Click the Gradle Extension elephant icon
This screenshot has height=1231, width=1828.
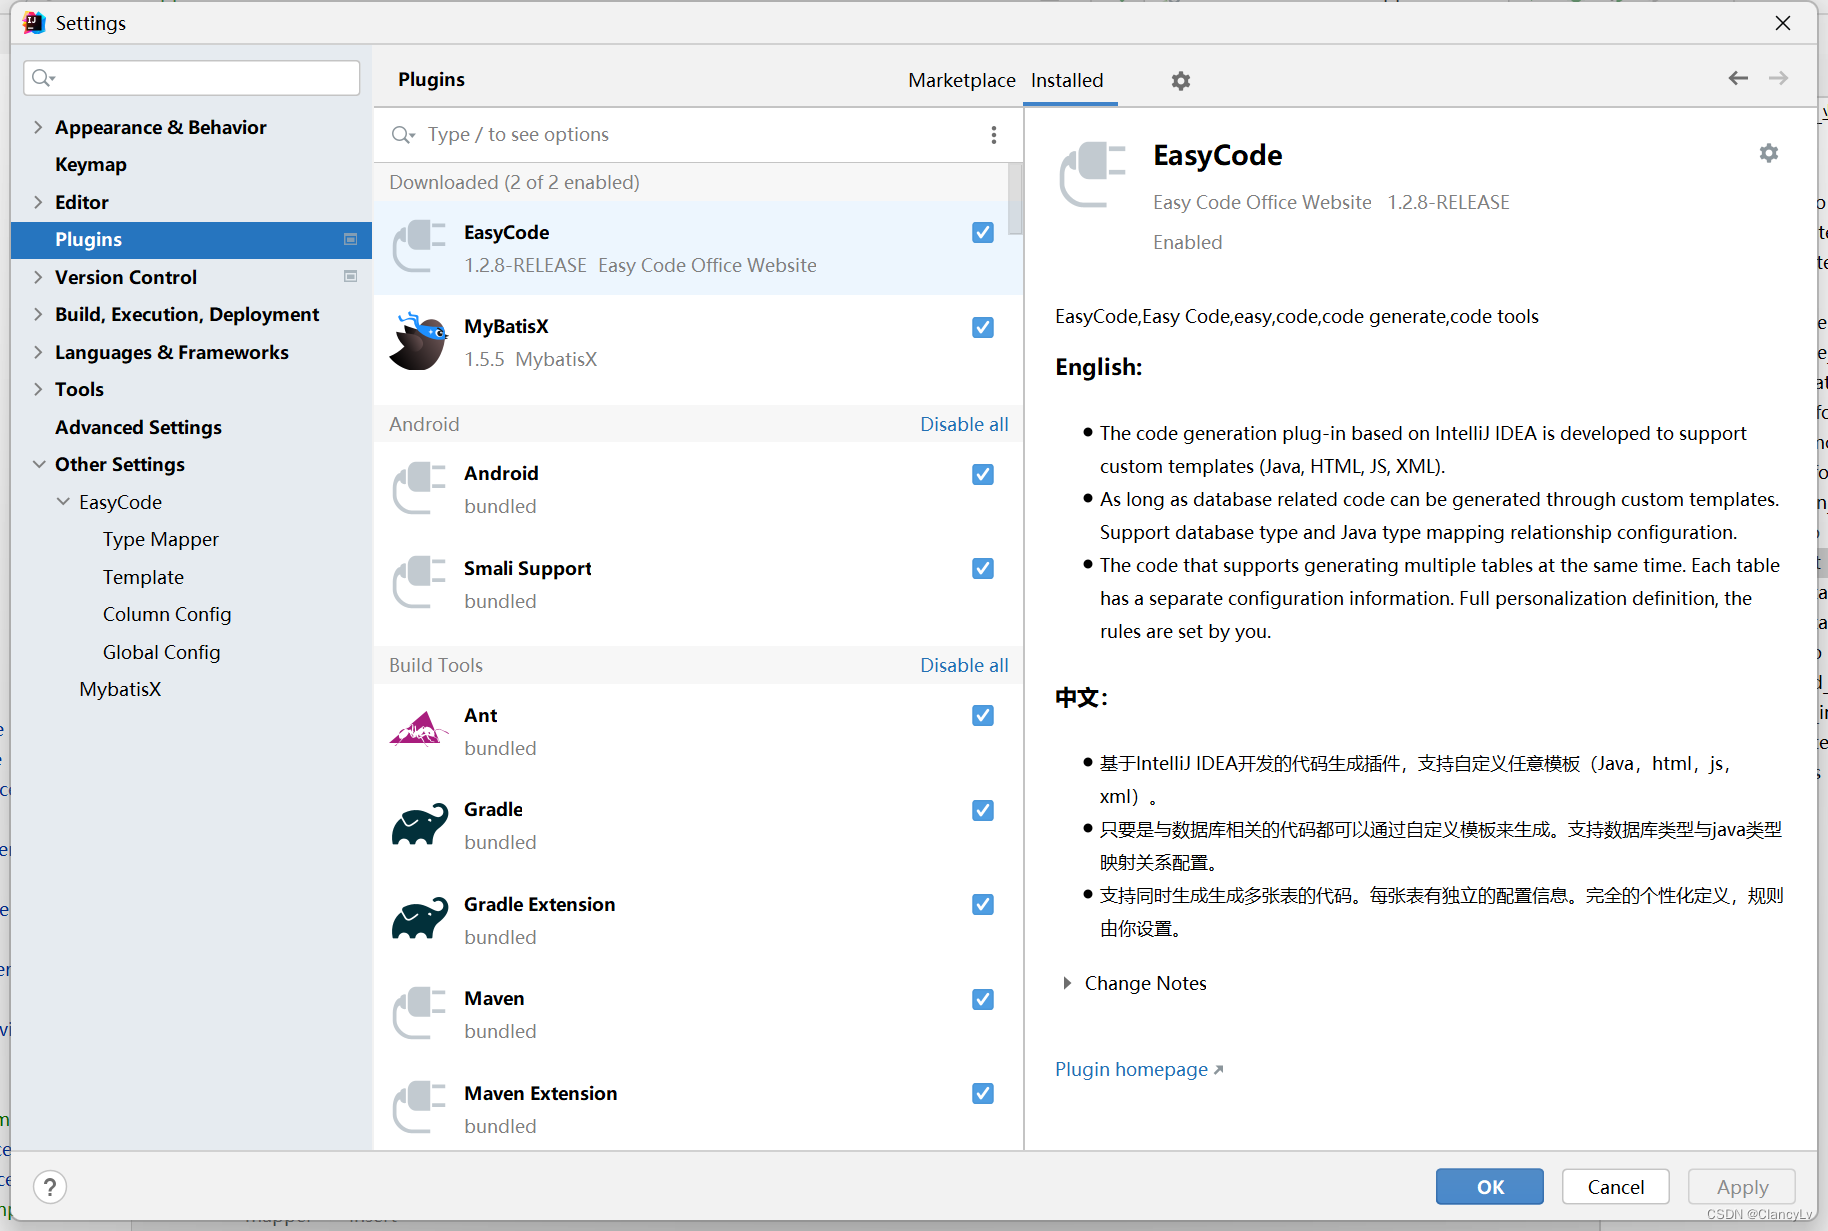419,920
